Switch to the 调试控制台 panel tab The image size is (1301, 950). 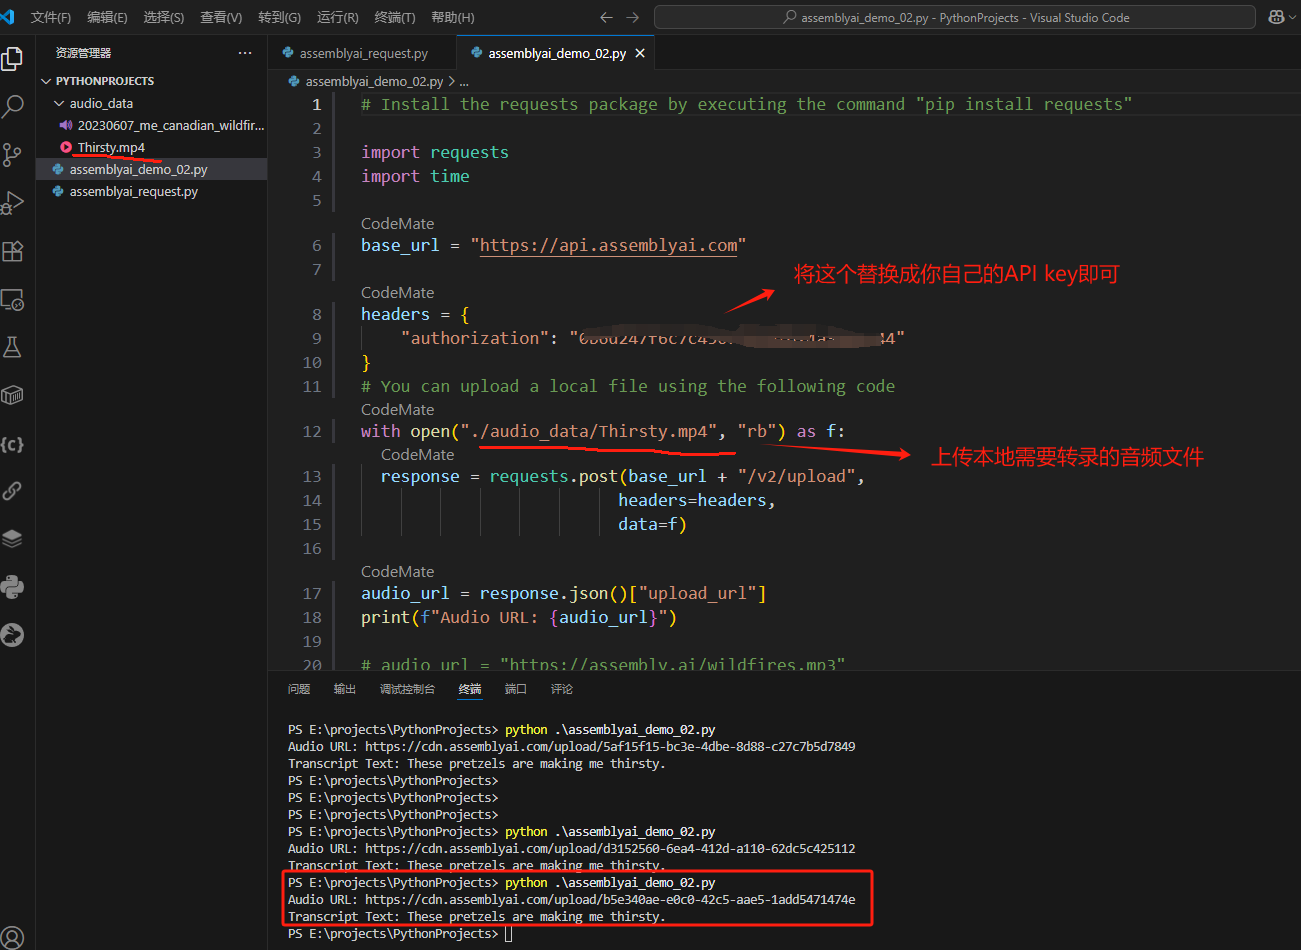pos(407,689)
